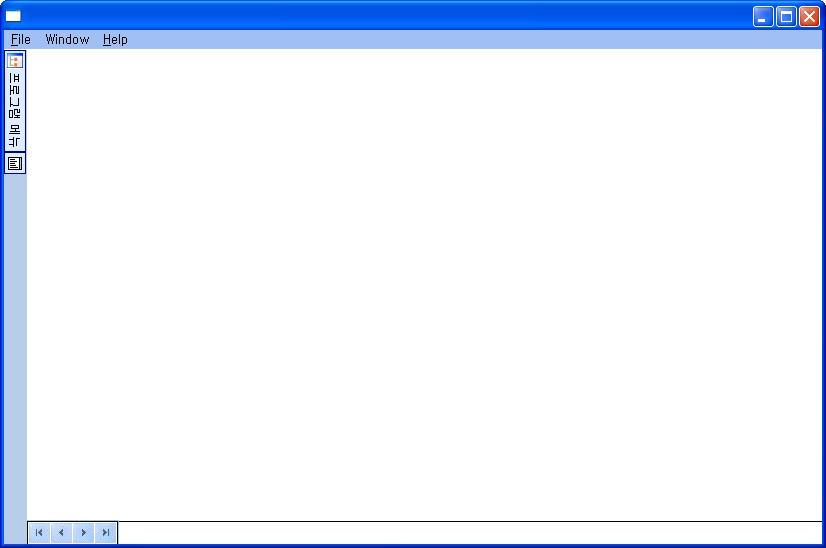This screenshot has width=826, height=548.
Task: Minimize the application window
Action: [x=763, y=16]
